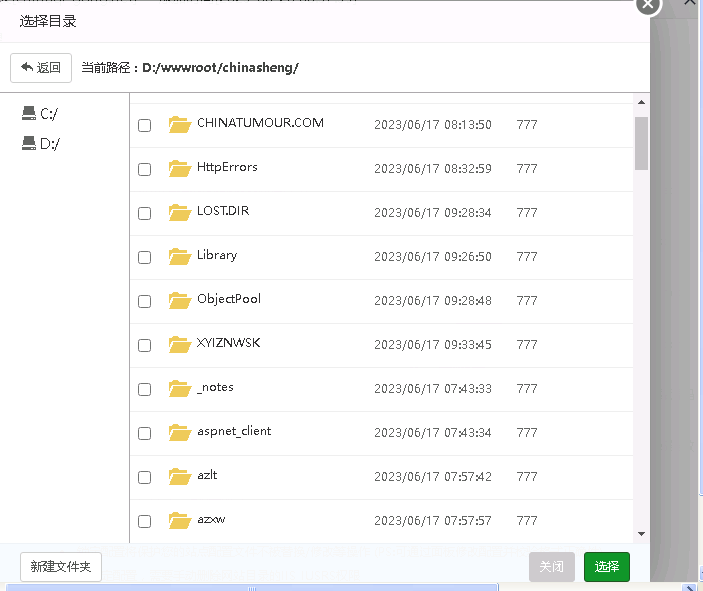Click folder icon of CHINATUMOUR.COM

point(180,125)
